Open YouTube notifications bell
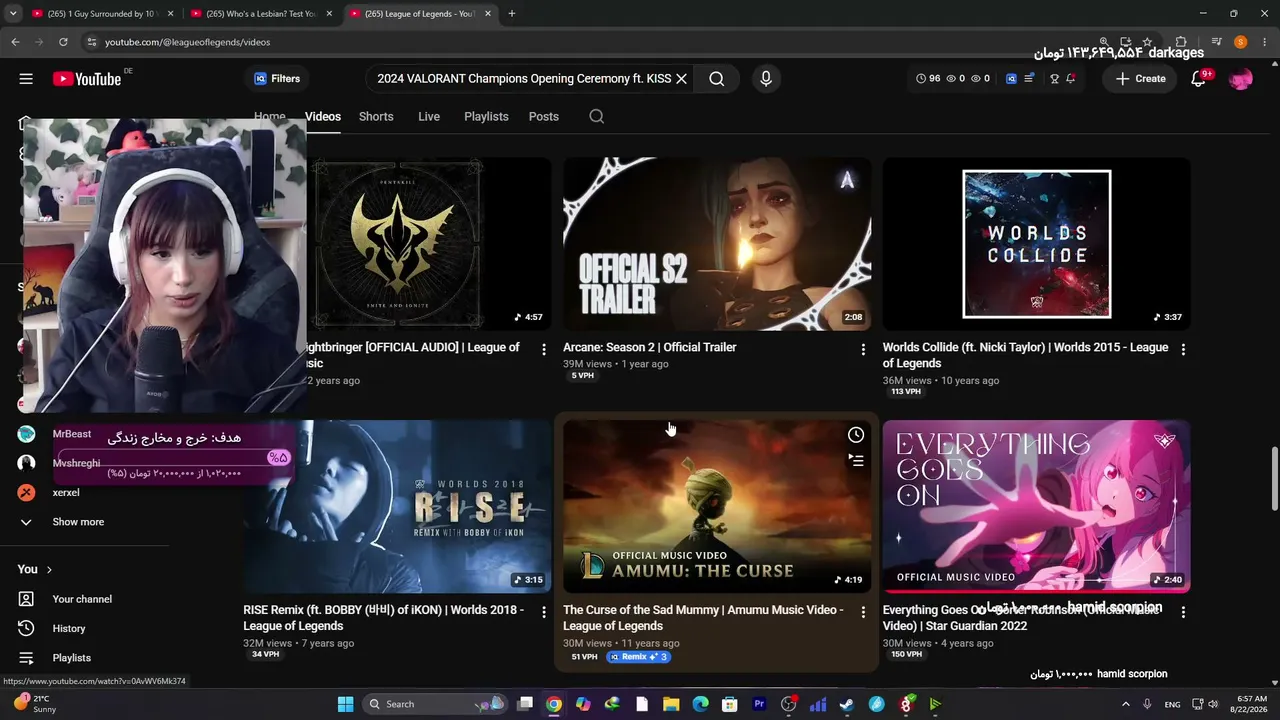The image size is (1280, 720). click(x=1198, y=79)
